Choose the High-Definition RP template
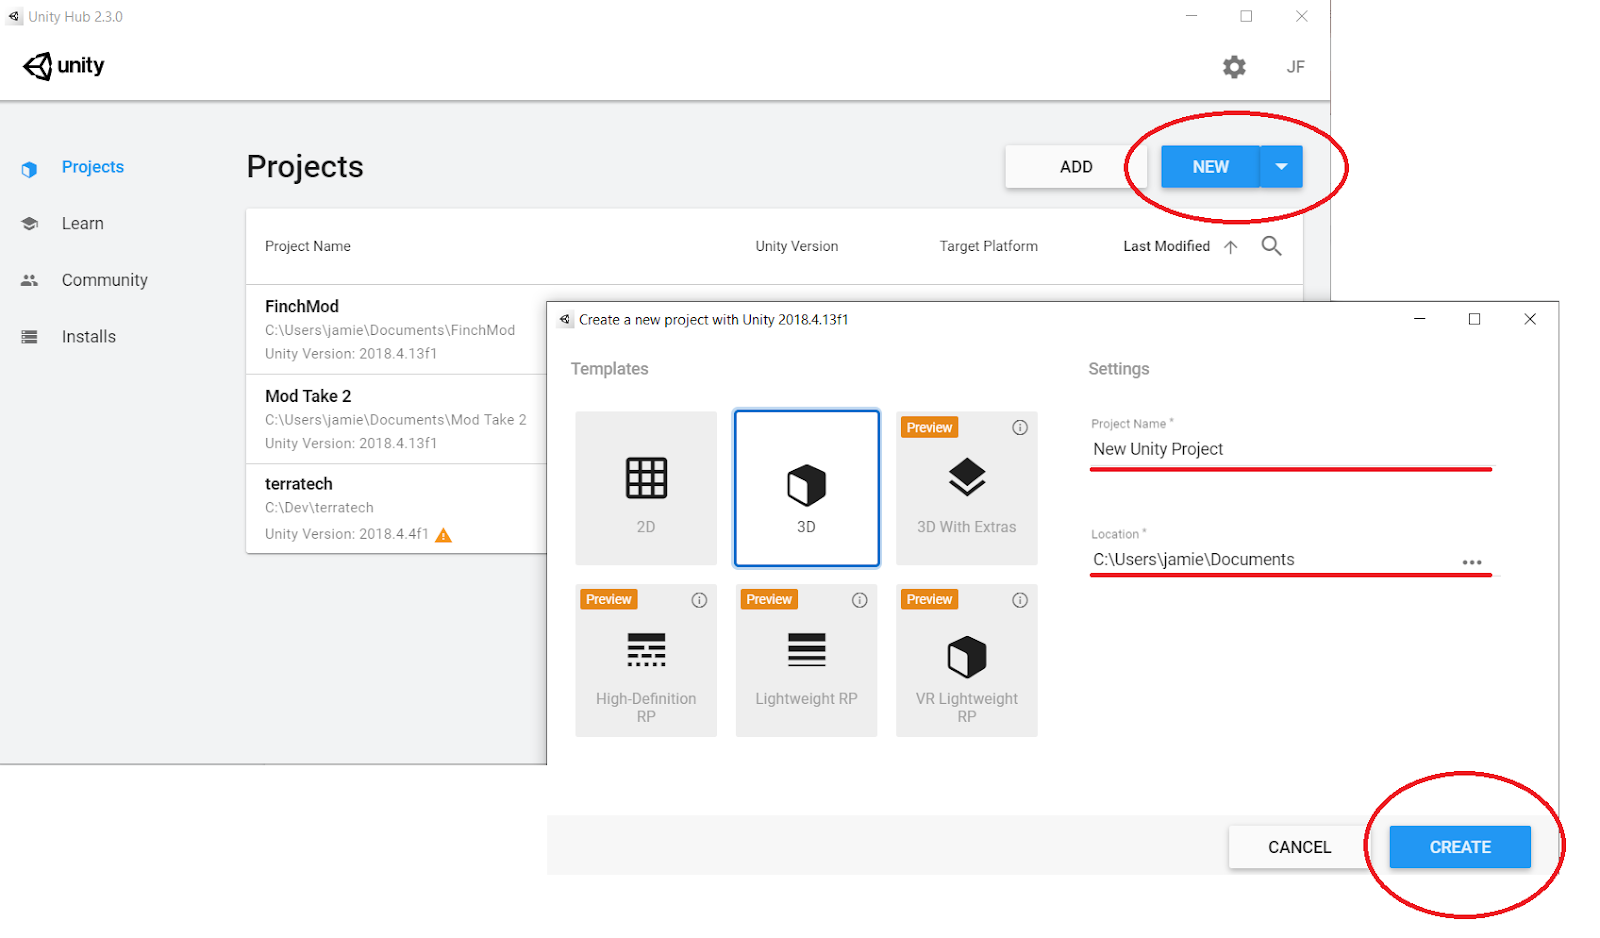Viewport: 1600px width, 938px height. point(646,660)
